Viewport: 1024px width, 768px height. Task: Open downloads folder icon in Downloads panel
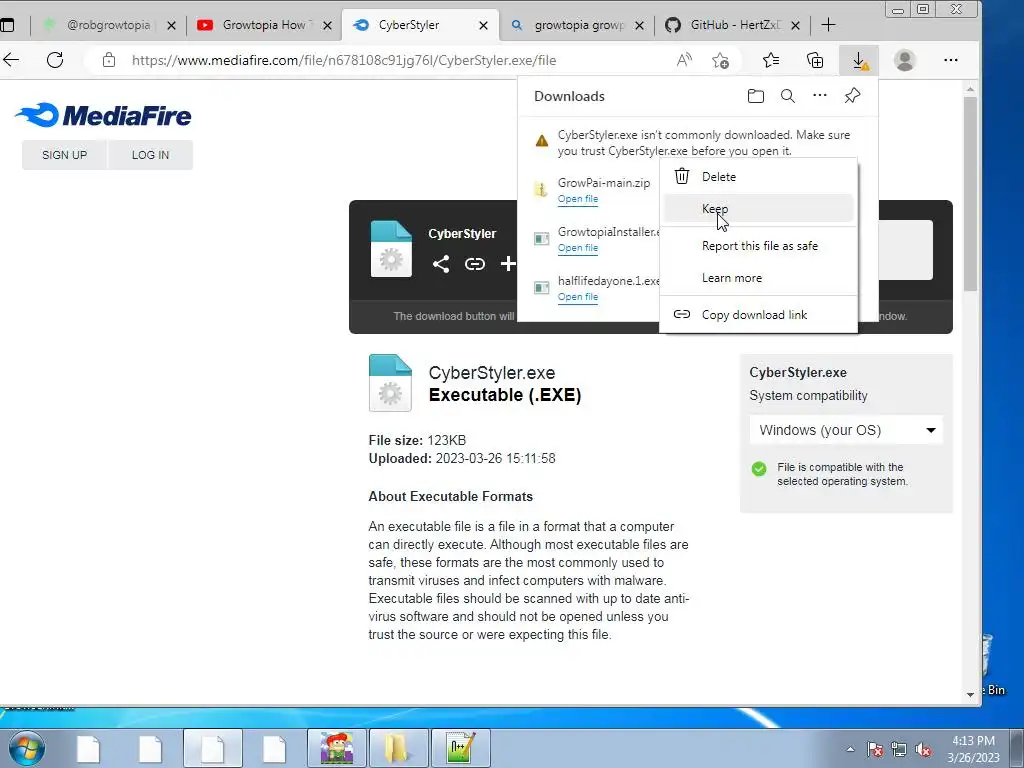756,96
